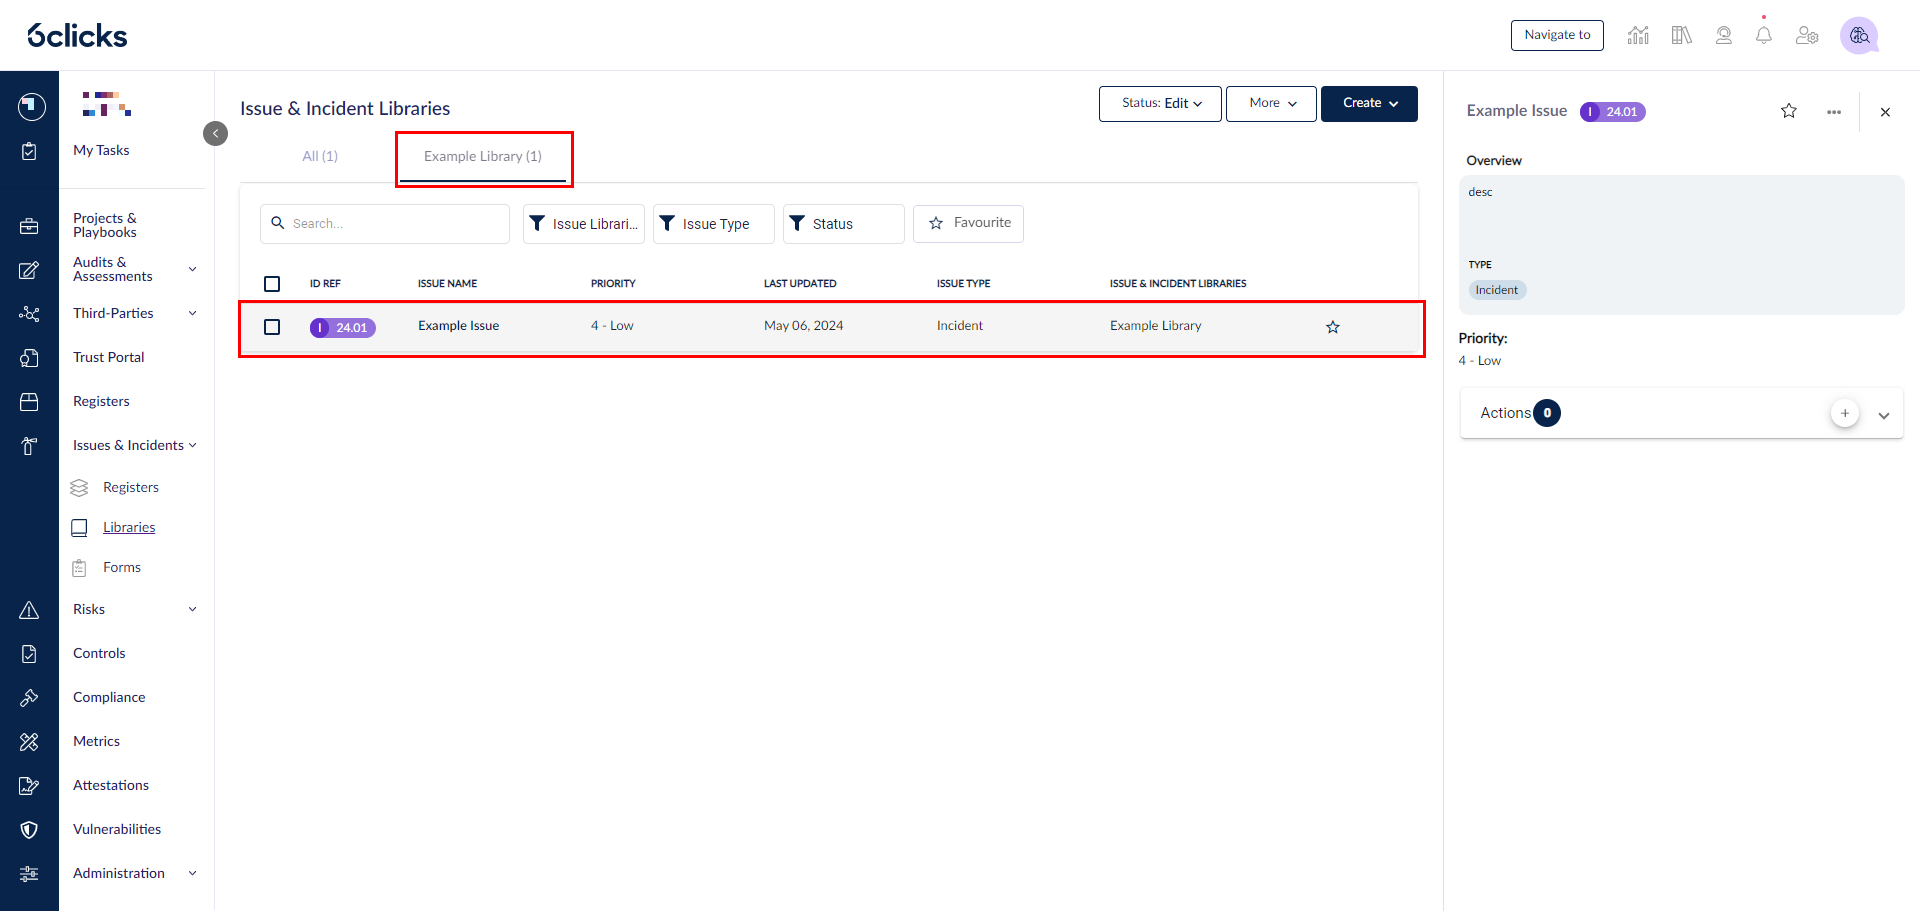Image resolution: width=1920 pixels, height=911 pixels.
Task: Switch to Example Library (1) tab
Action: (x=483, y=157)
